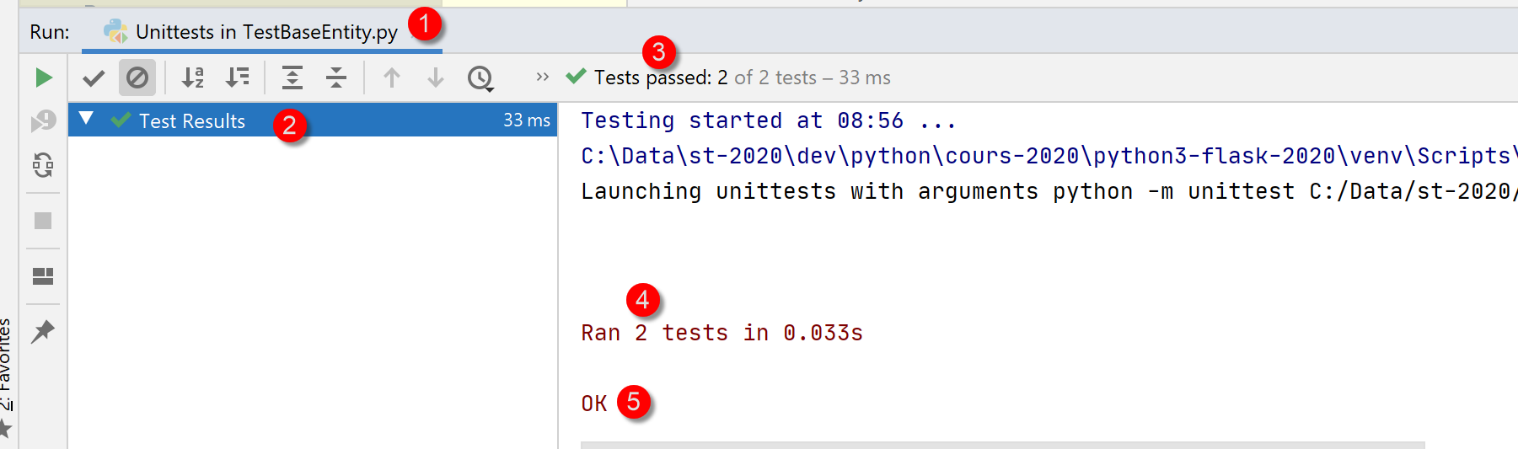Show more toolbar actions double chevron
Screen dimensions: 1518x449
click(x=542, y=77)
